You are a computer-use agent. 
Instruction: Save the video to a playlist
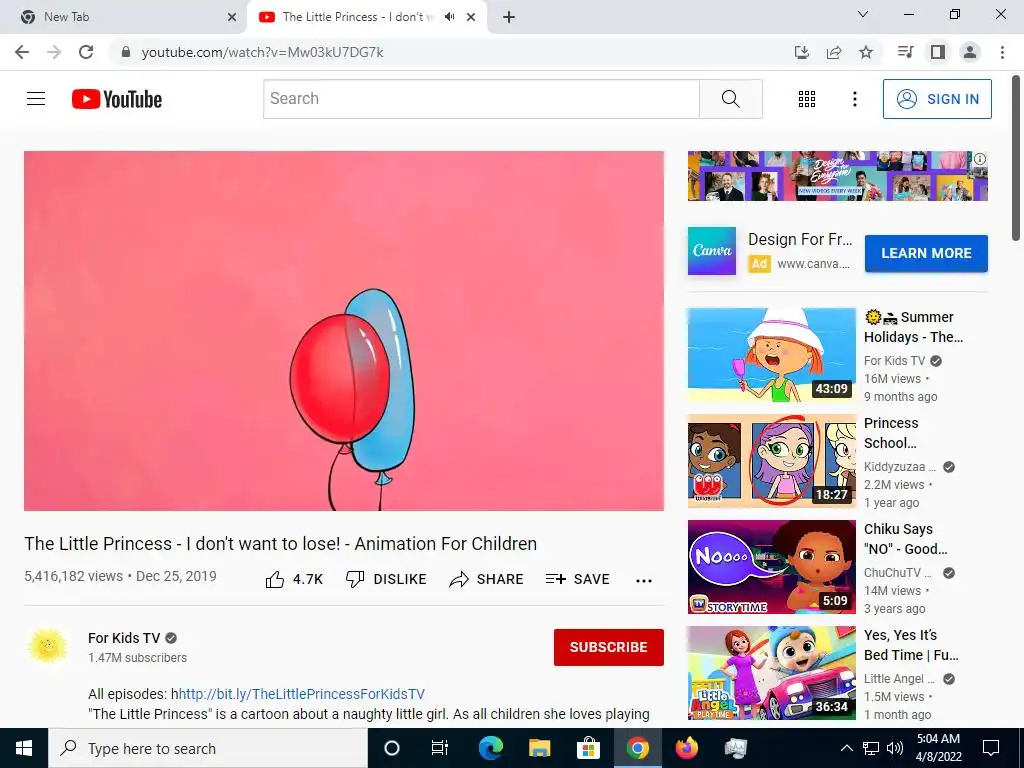pos(577,579)
